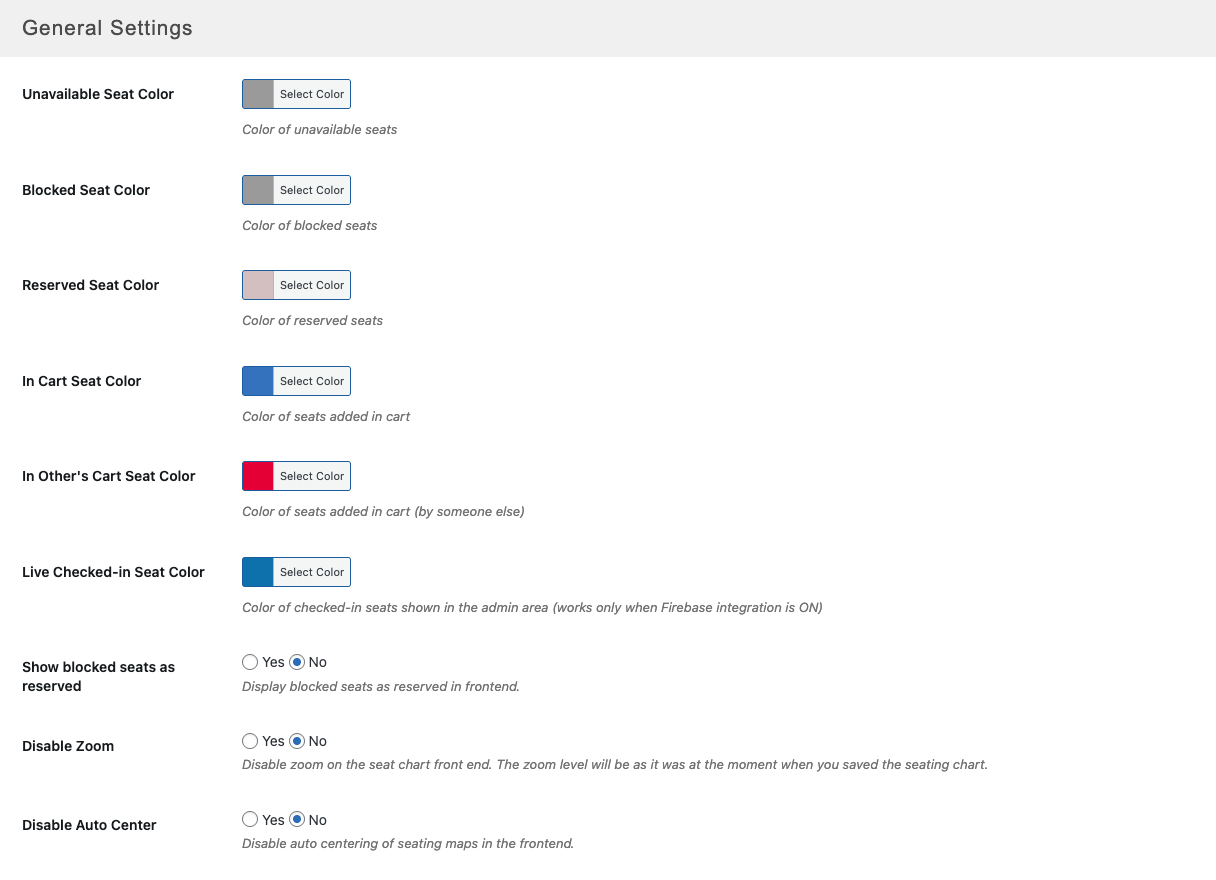
Task: Select No for Show blocked seats as reserved
Action: [x=297, y=662]
